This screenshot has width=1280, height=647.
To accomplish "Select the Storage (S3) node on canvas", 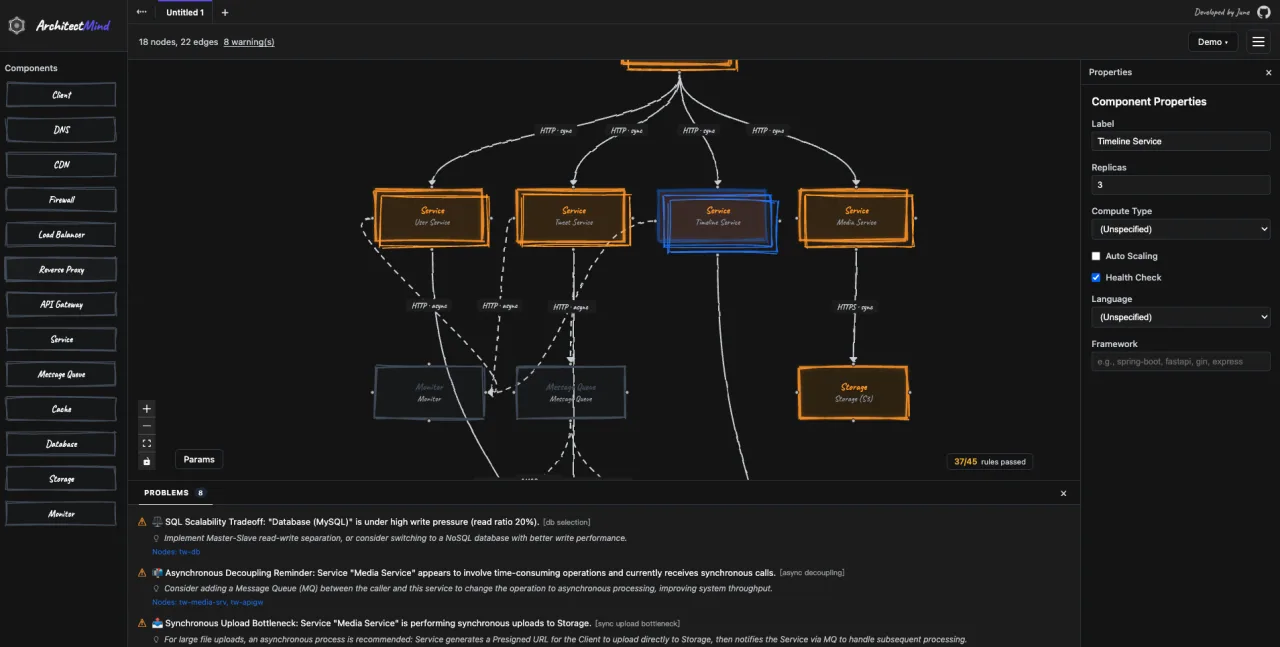I will click(x=853, y=392).
